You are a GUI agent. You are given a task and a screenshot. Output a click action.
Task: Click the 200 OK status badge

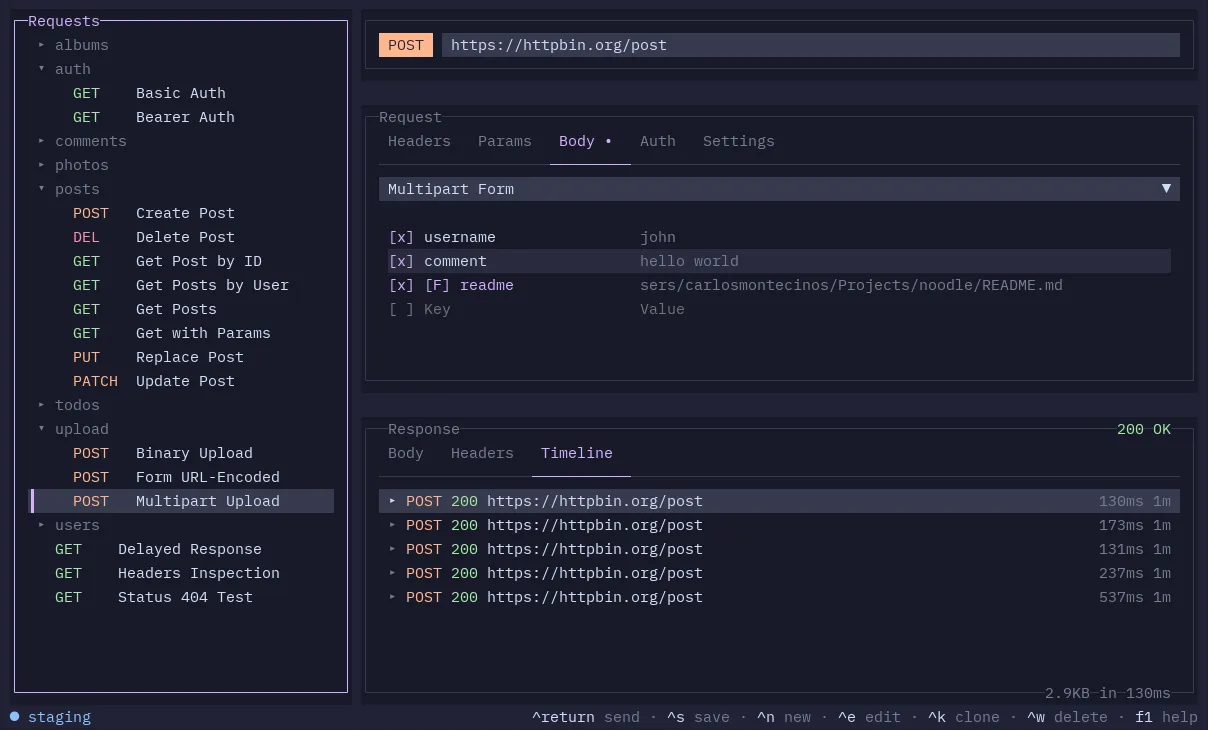tap(1144, 429)
